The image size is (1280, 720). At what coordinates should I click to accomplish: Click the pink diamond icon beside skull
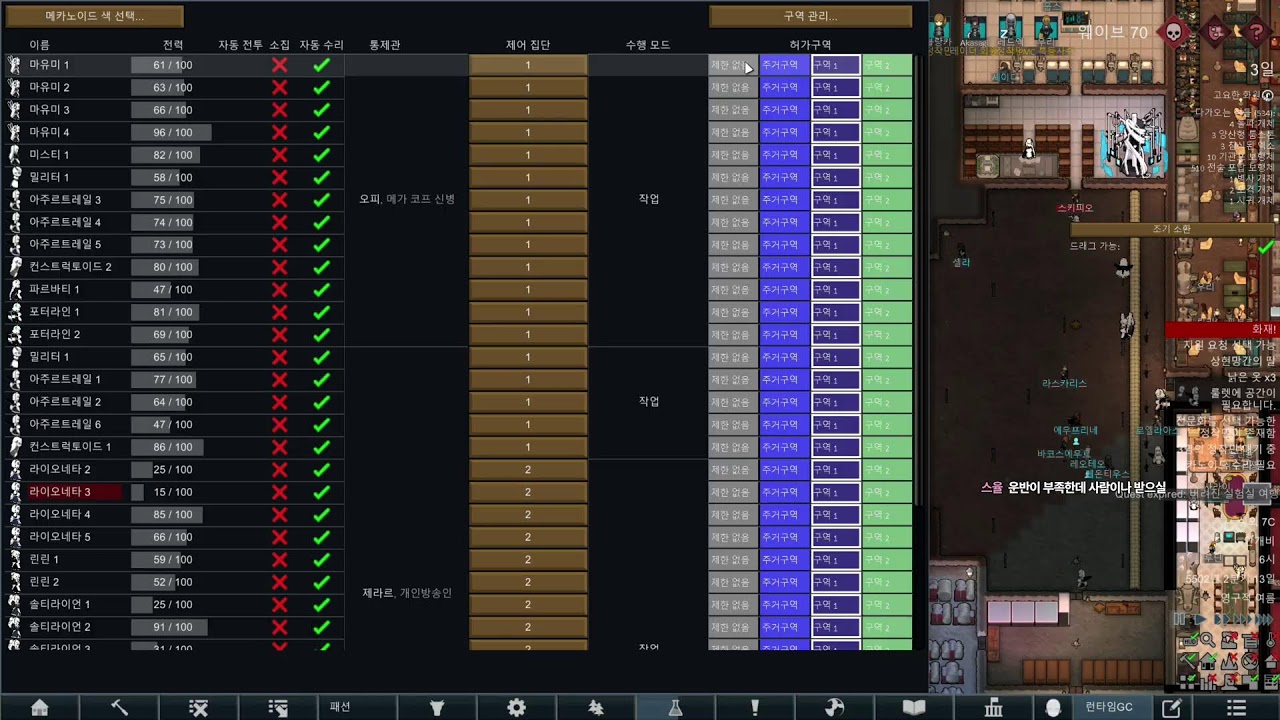1217,32
